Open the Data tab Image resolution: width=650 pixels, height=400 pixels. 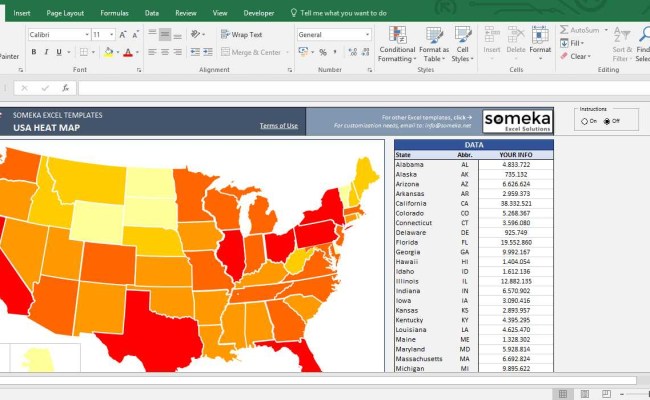point(152,13)
